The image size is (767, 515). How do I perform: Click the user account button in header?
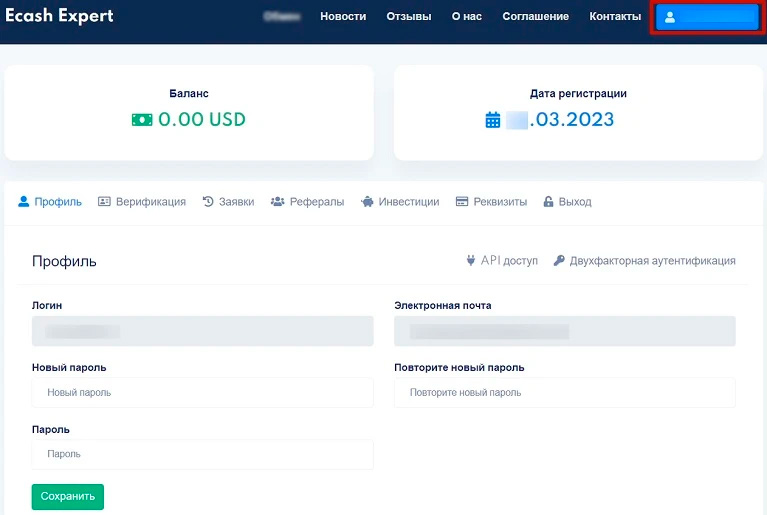click(x=708, y=18)
